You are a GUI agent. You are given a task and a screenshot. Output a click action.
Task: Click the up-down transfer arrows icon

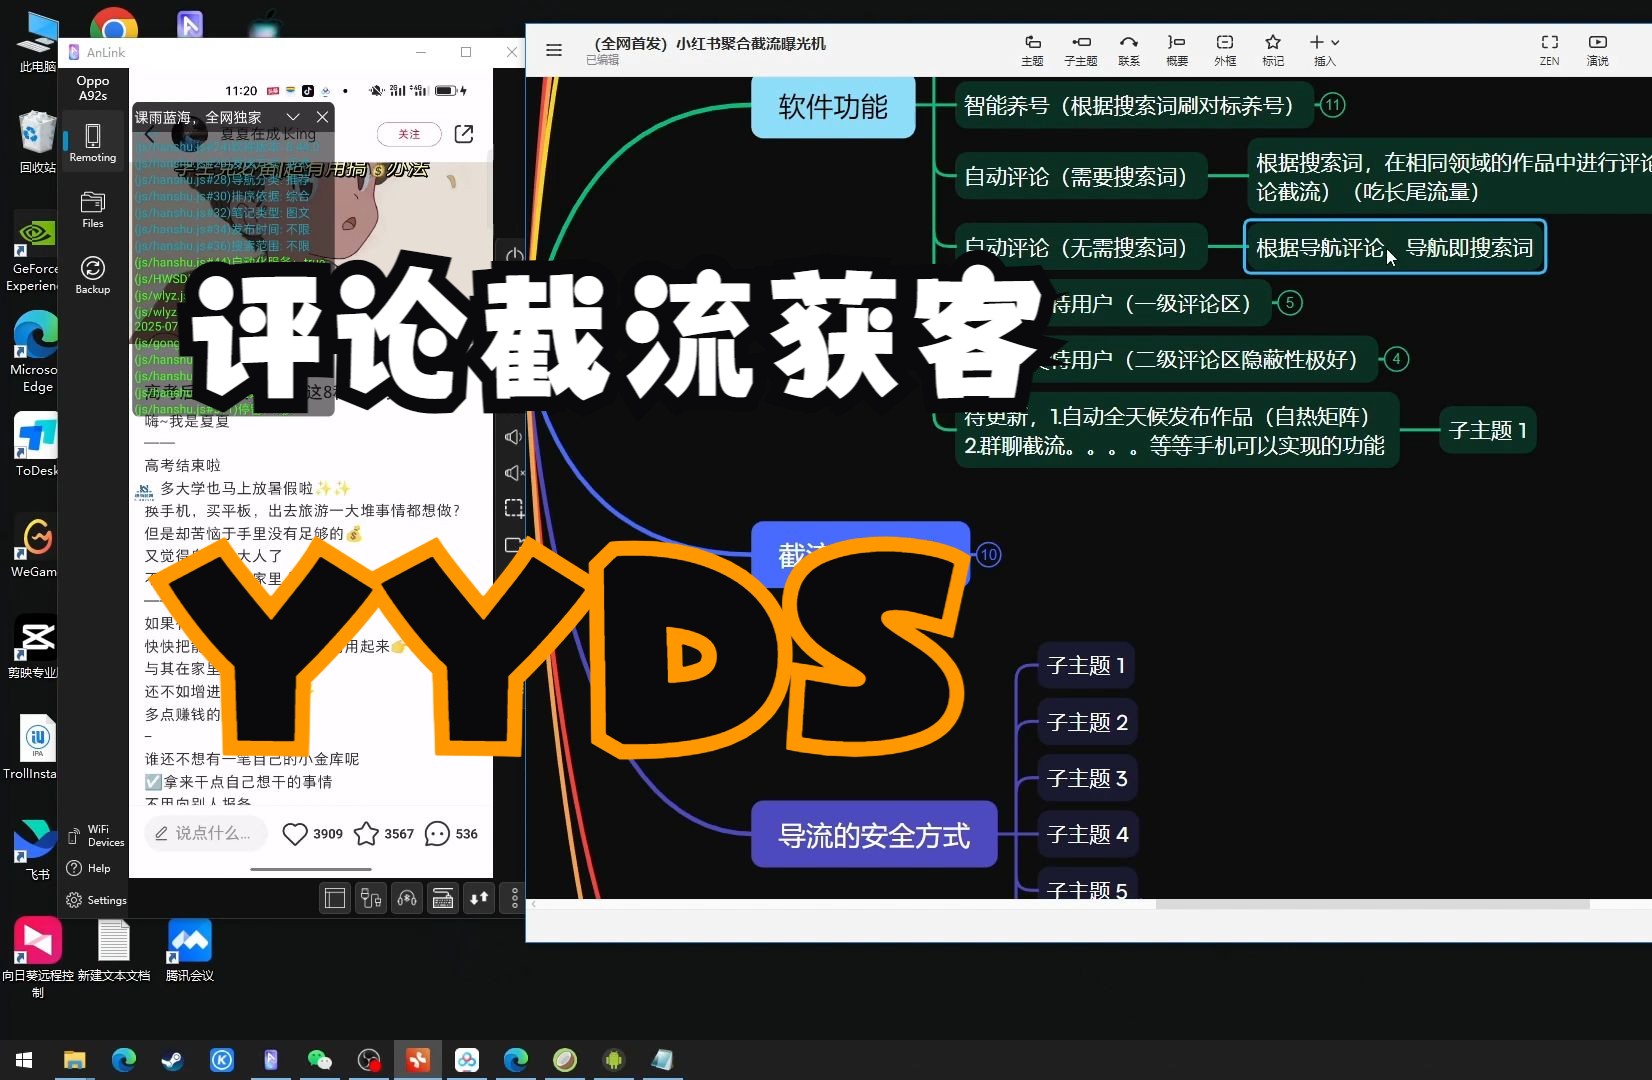tap(479, 898)
